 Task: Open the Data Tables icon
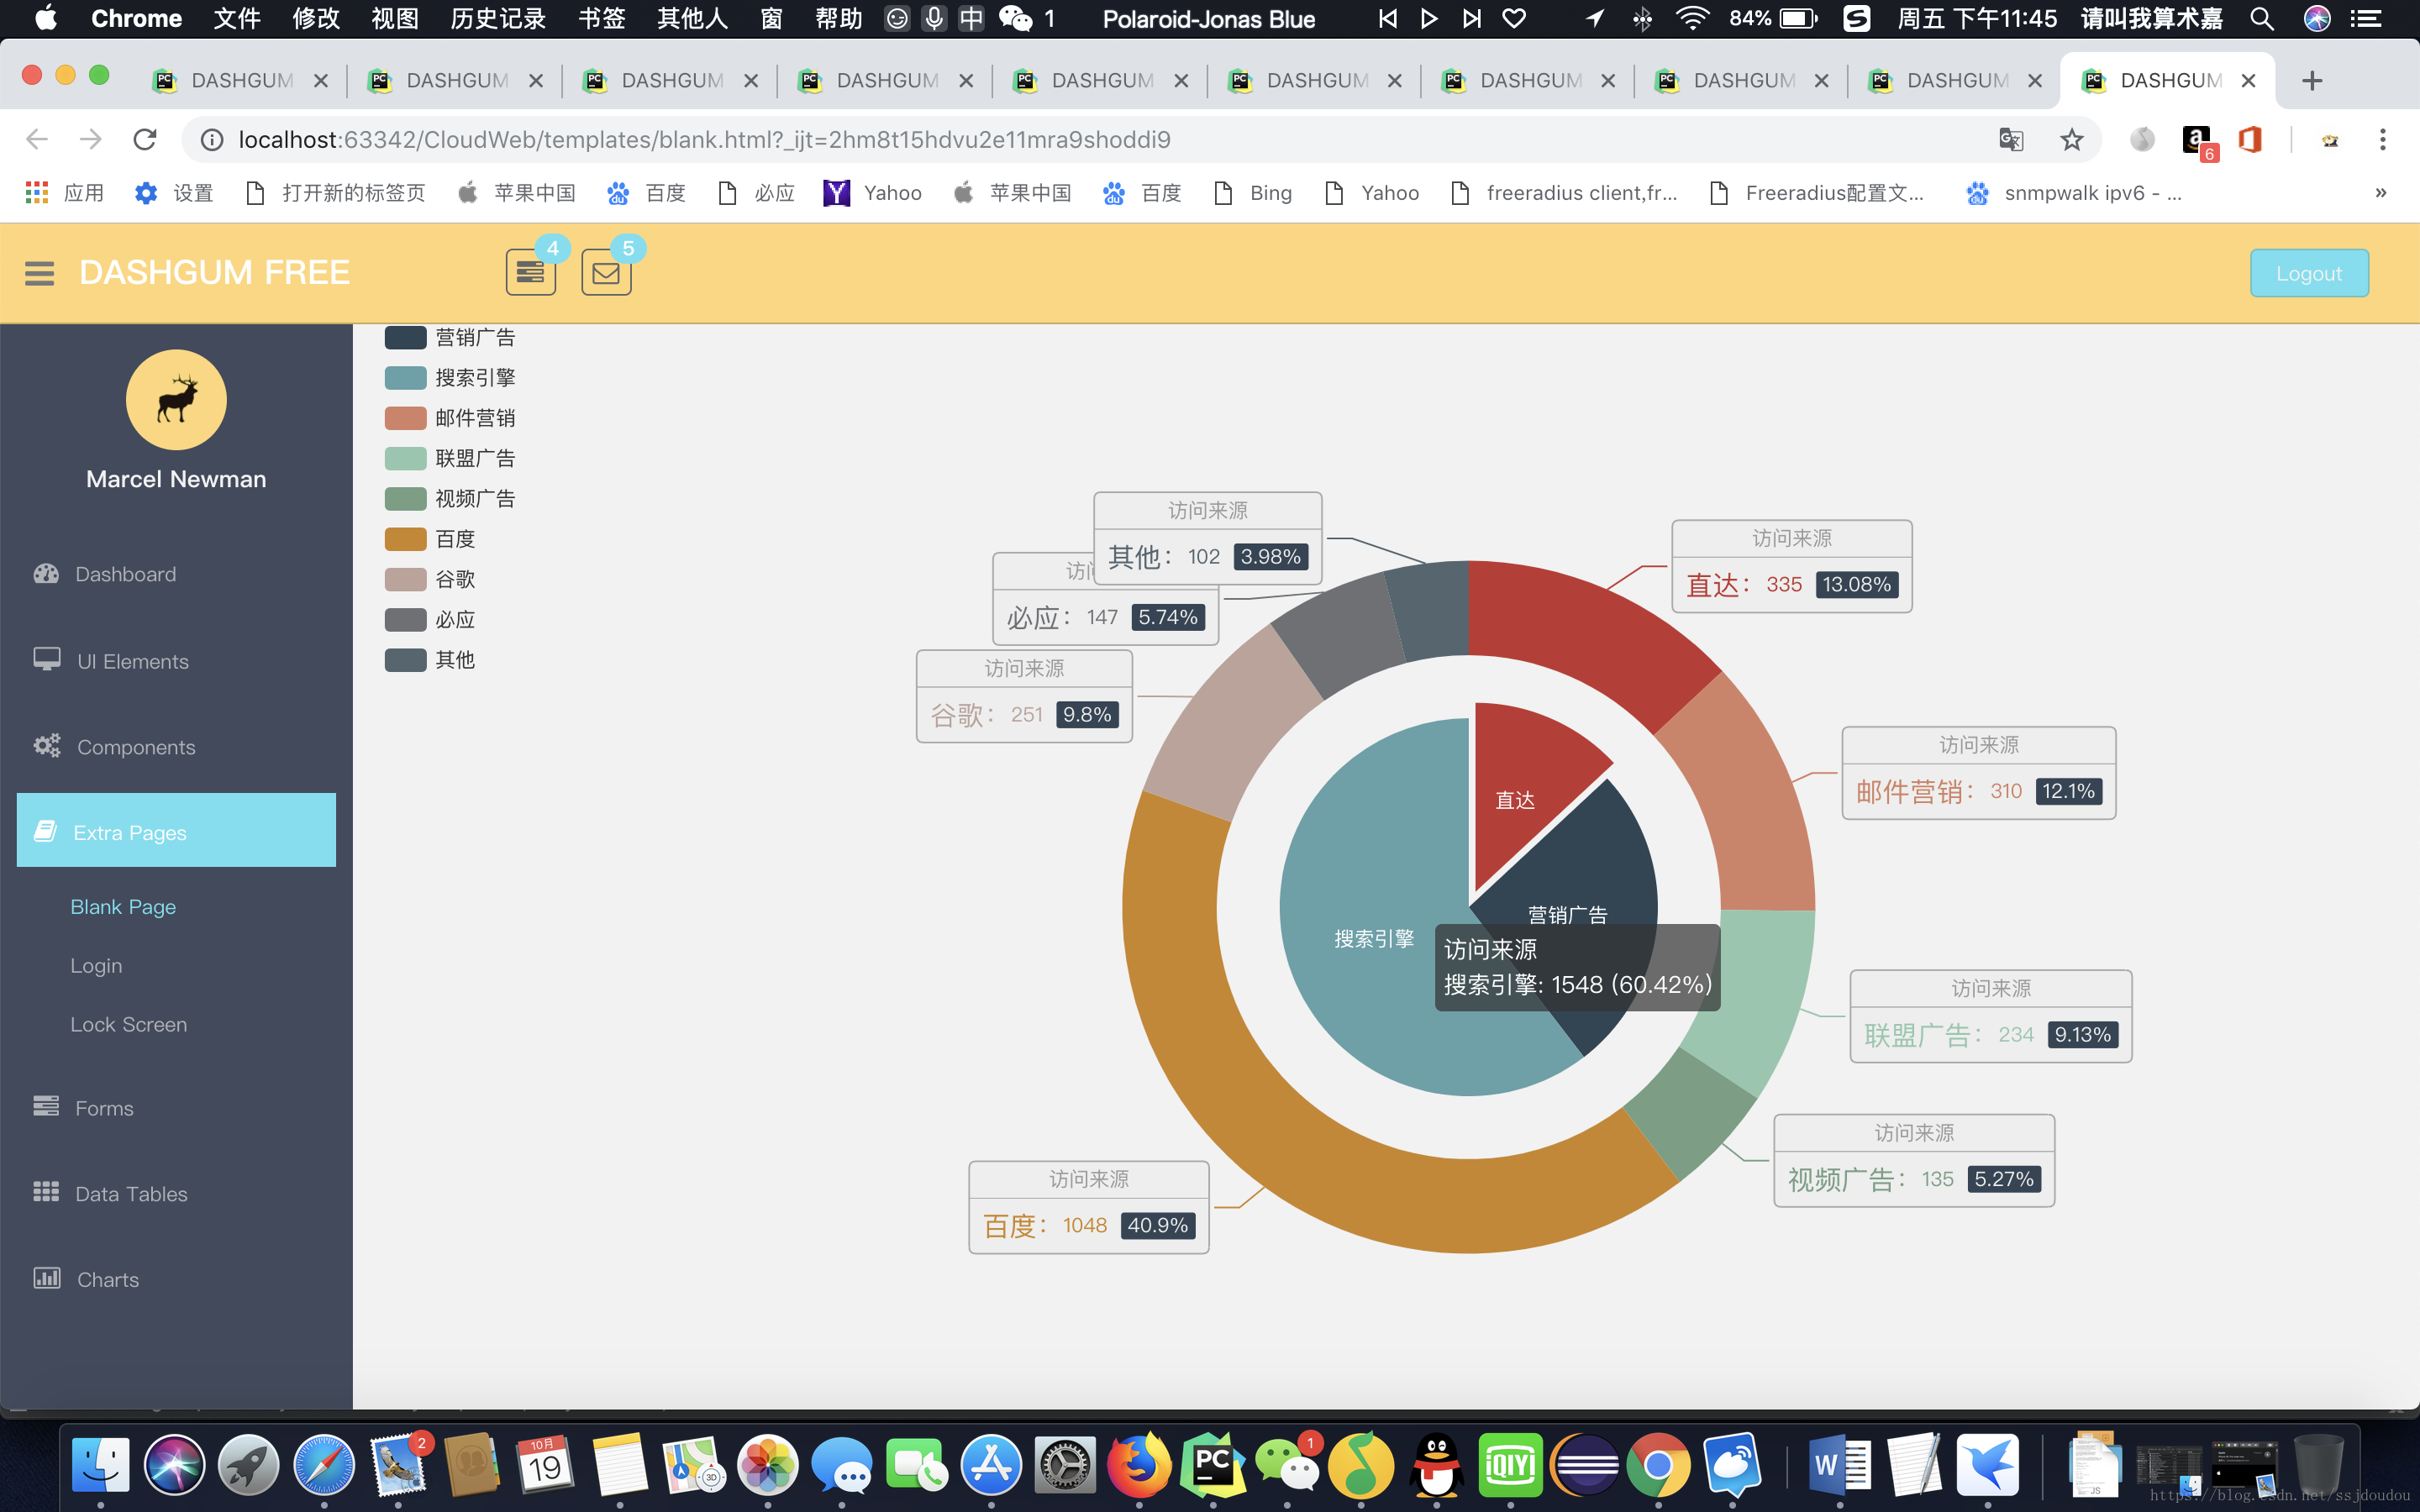point(45,1191)
